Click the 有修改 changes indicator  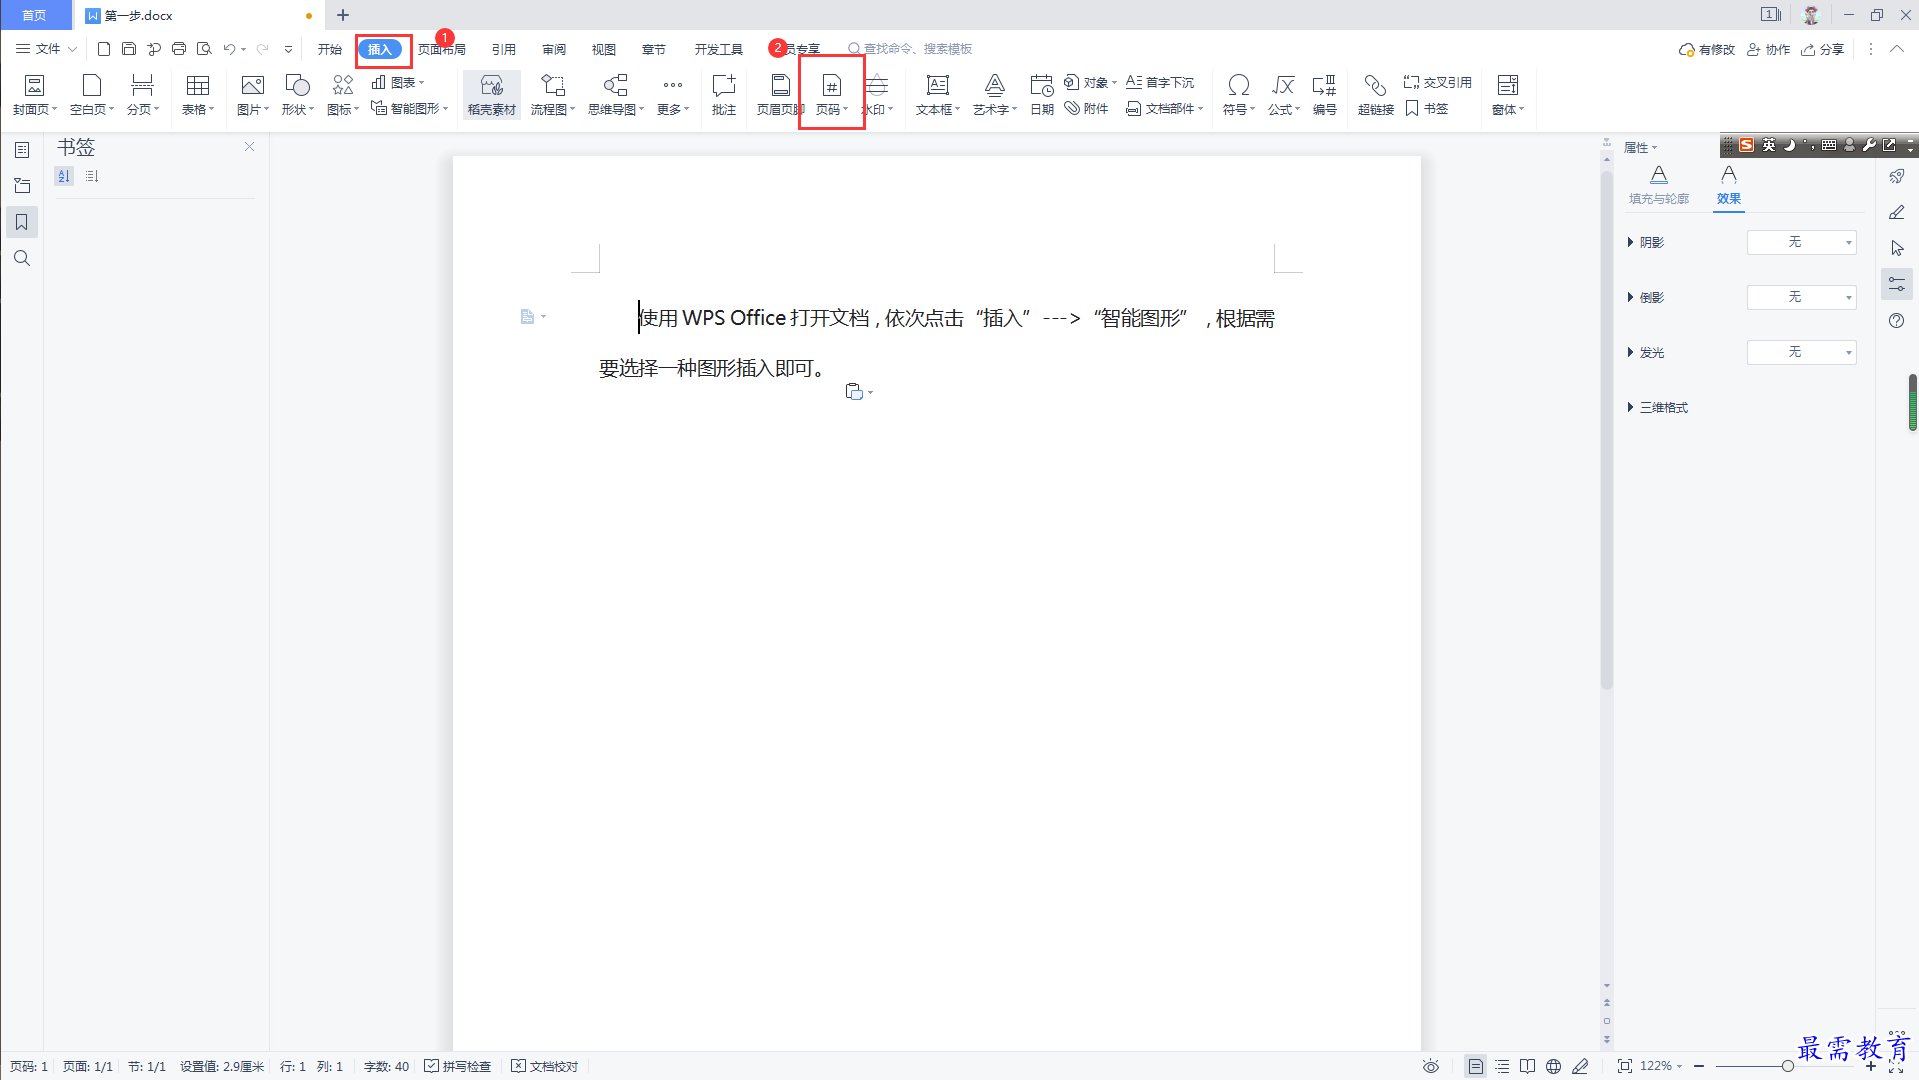tap(1706, 49)
